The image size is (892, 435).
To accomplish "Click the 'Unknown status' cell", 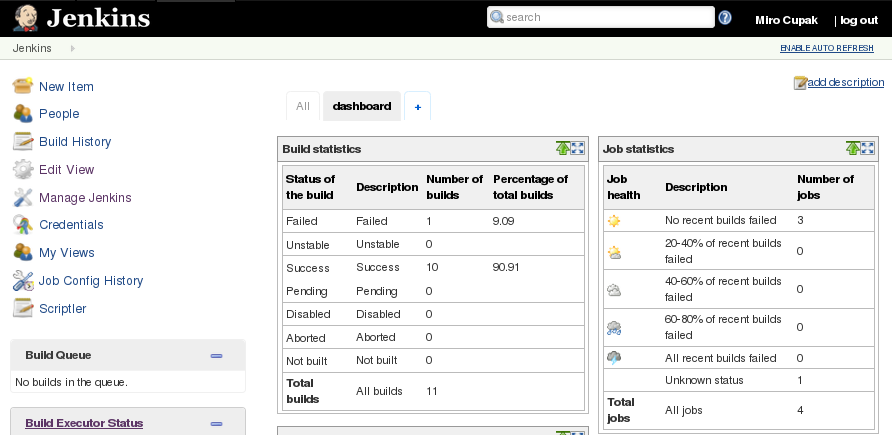I will pos(704,380).
